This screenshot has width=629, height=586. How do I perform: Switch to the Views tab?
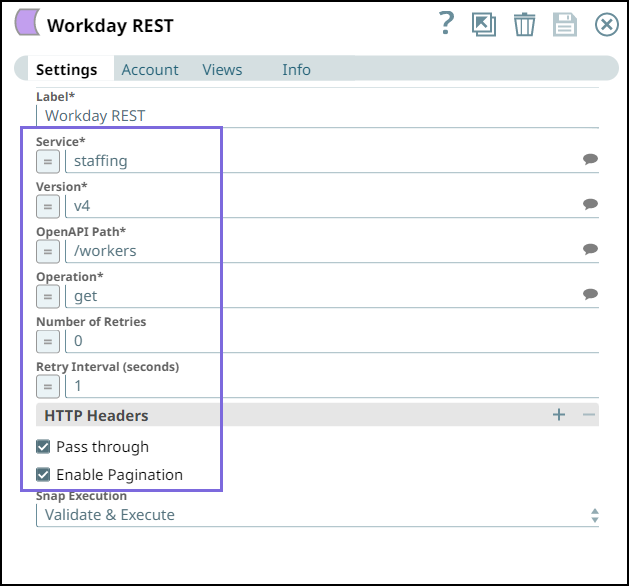tap(222, 70)
